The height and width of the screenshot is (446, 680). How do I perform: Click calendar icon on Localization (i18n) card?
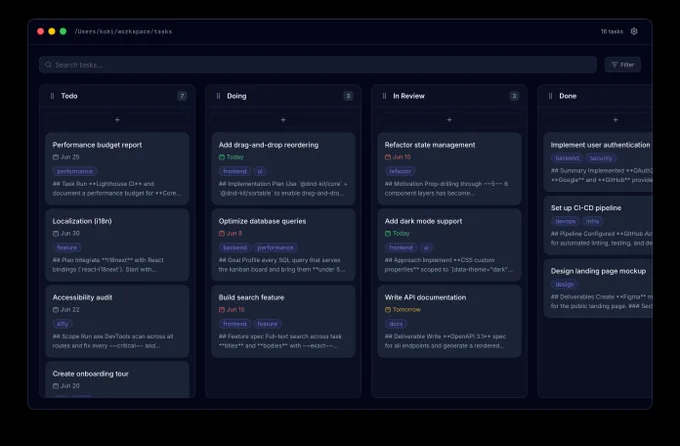(x=56, y=233)
